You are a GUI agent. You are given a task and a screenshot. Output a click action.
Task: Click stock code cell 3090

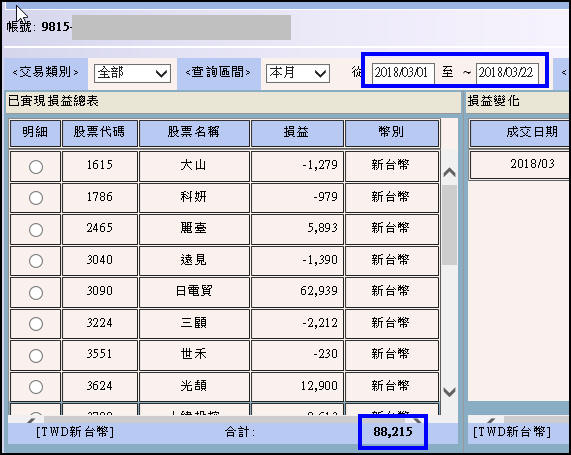(x=100, y=292)
